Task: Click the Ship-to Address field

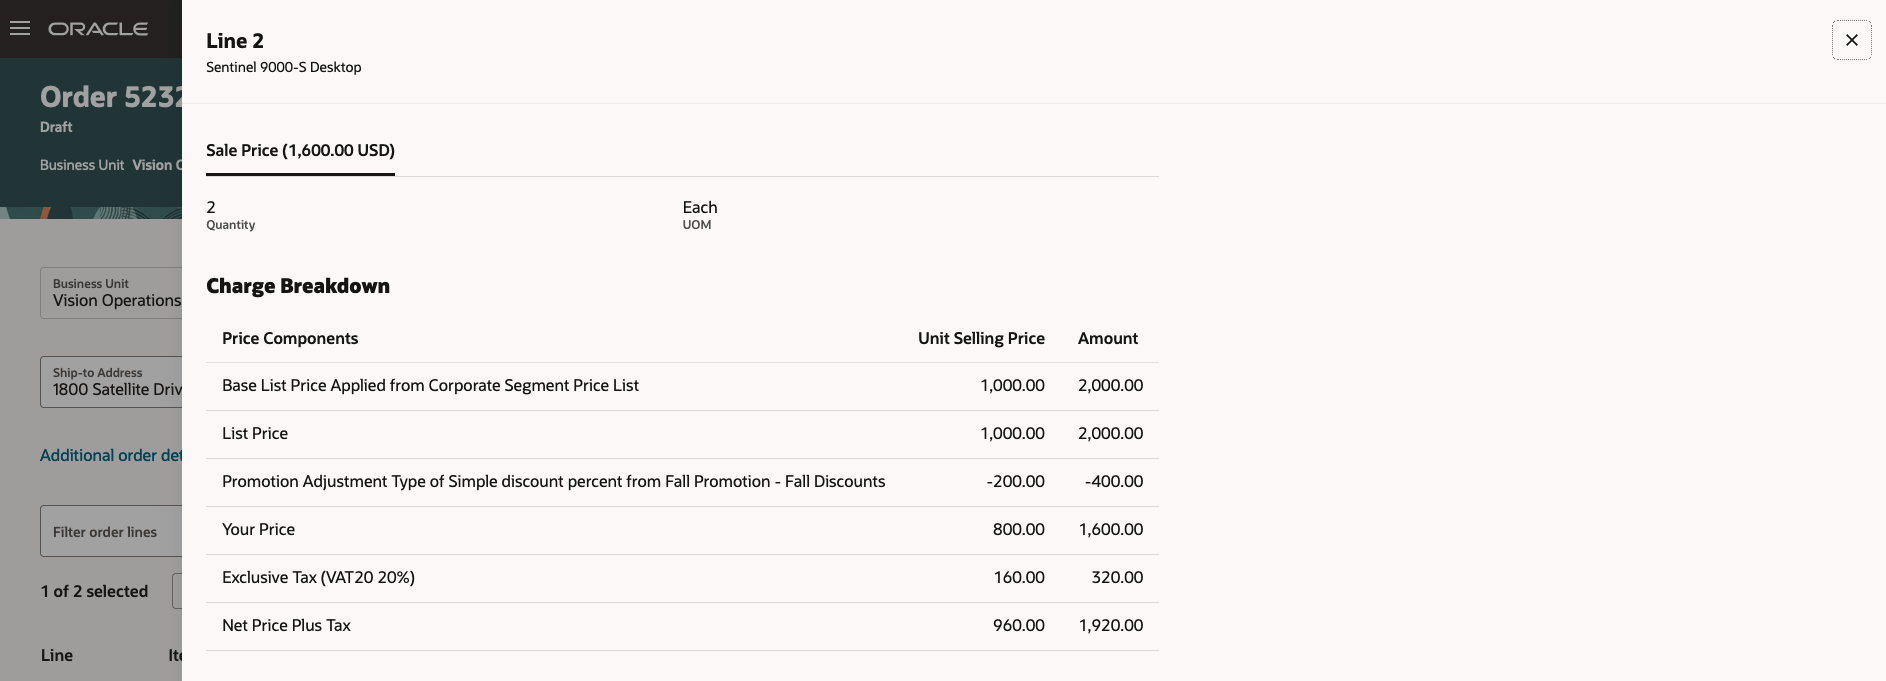Action: click(x=111, y=382)
